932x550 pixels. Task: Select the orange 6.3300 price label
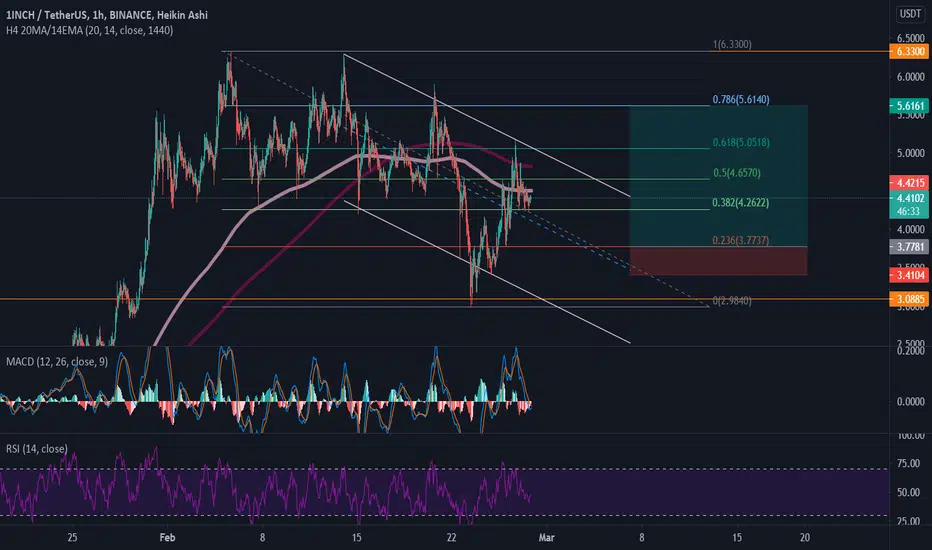click(909, 52)
